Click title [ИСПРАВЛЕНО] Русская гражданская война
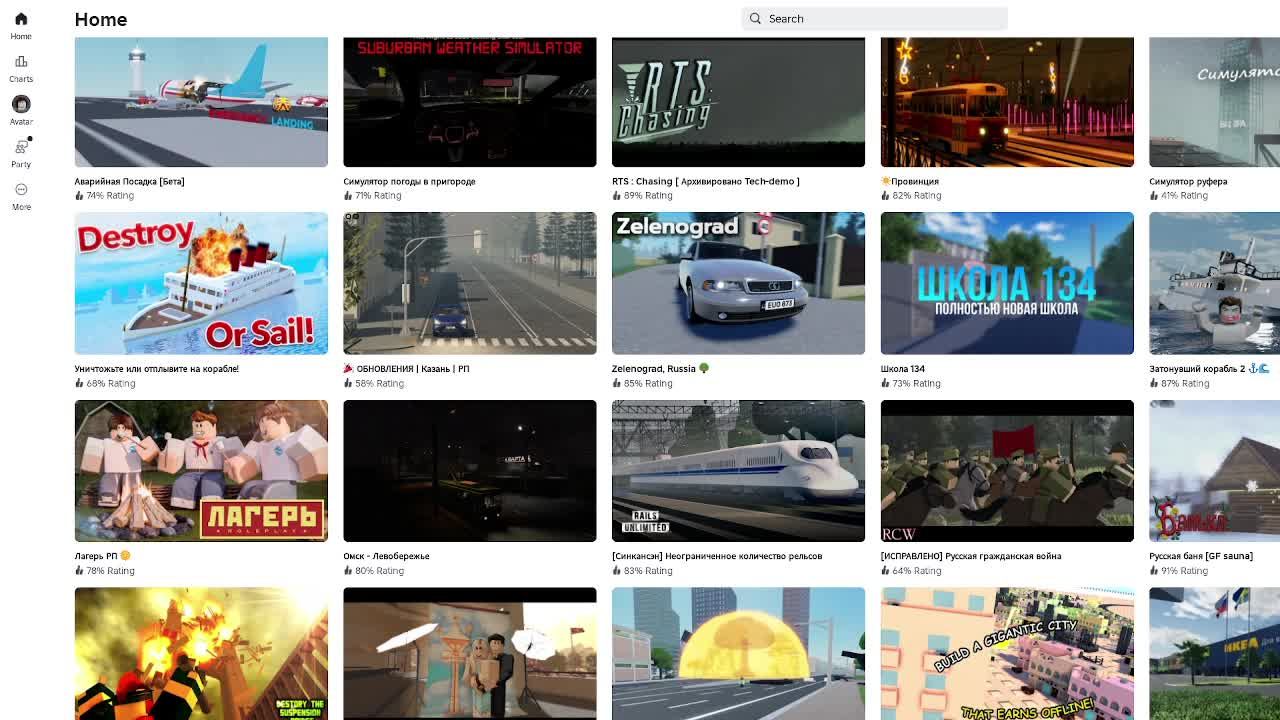The width and height of the screenshot is (1280, 720). (x=971, y=556)
